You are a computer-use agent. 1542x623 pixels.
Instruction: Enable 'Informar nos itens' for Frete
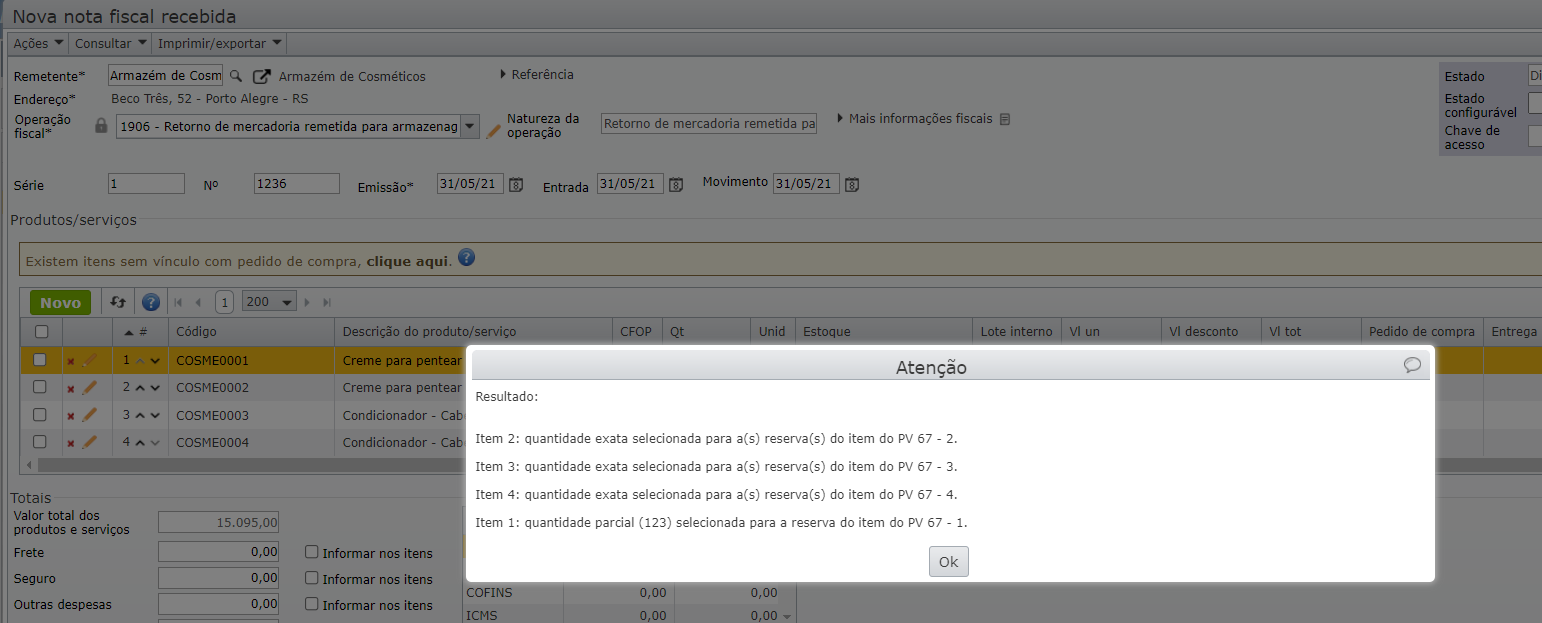point(312,552)
